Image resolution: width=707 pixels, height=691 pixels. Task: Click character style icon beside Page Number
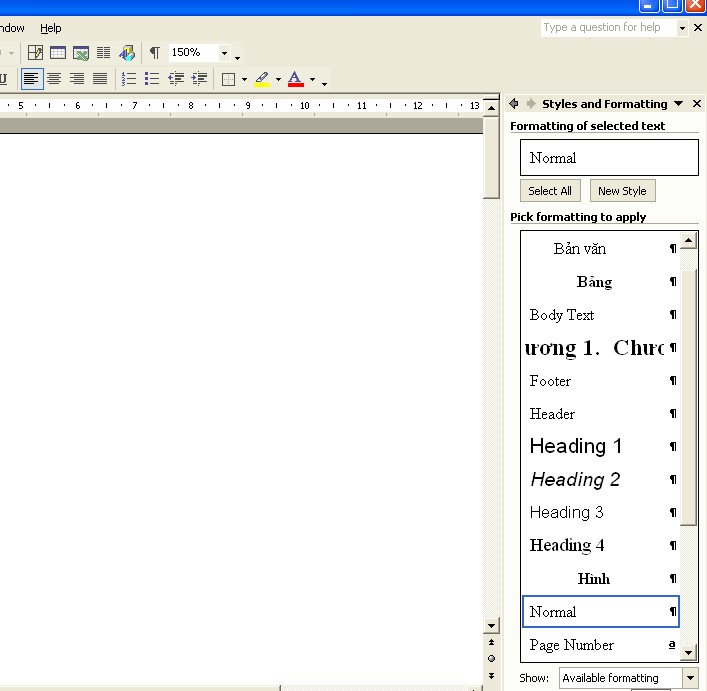pos(672,645)
